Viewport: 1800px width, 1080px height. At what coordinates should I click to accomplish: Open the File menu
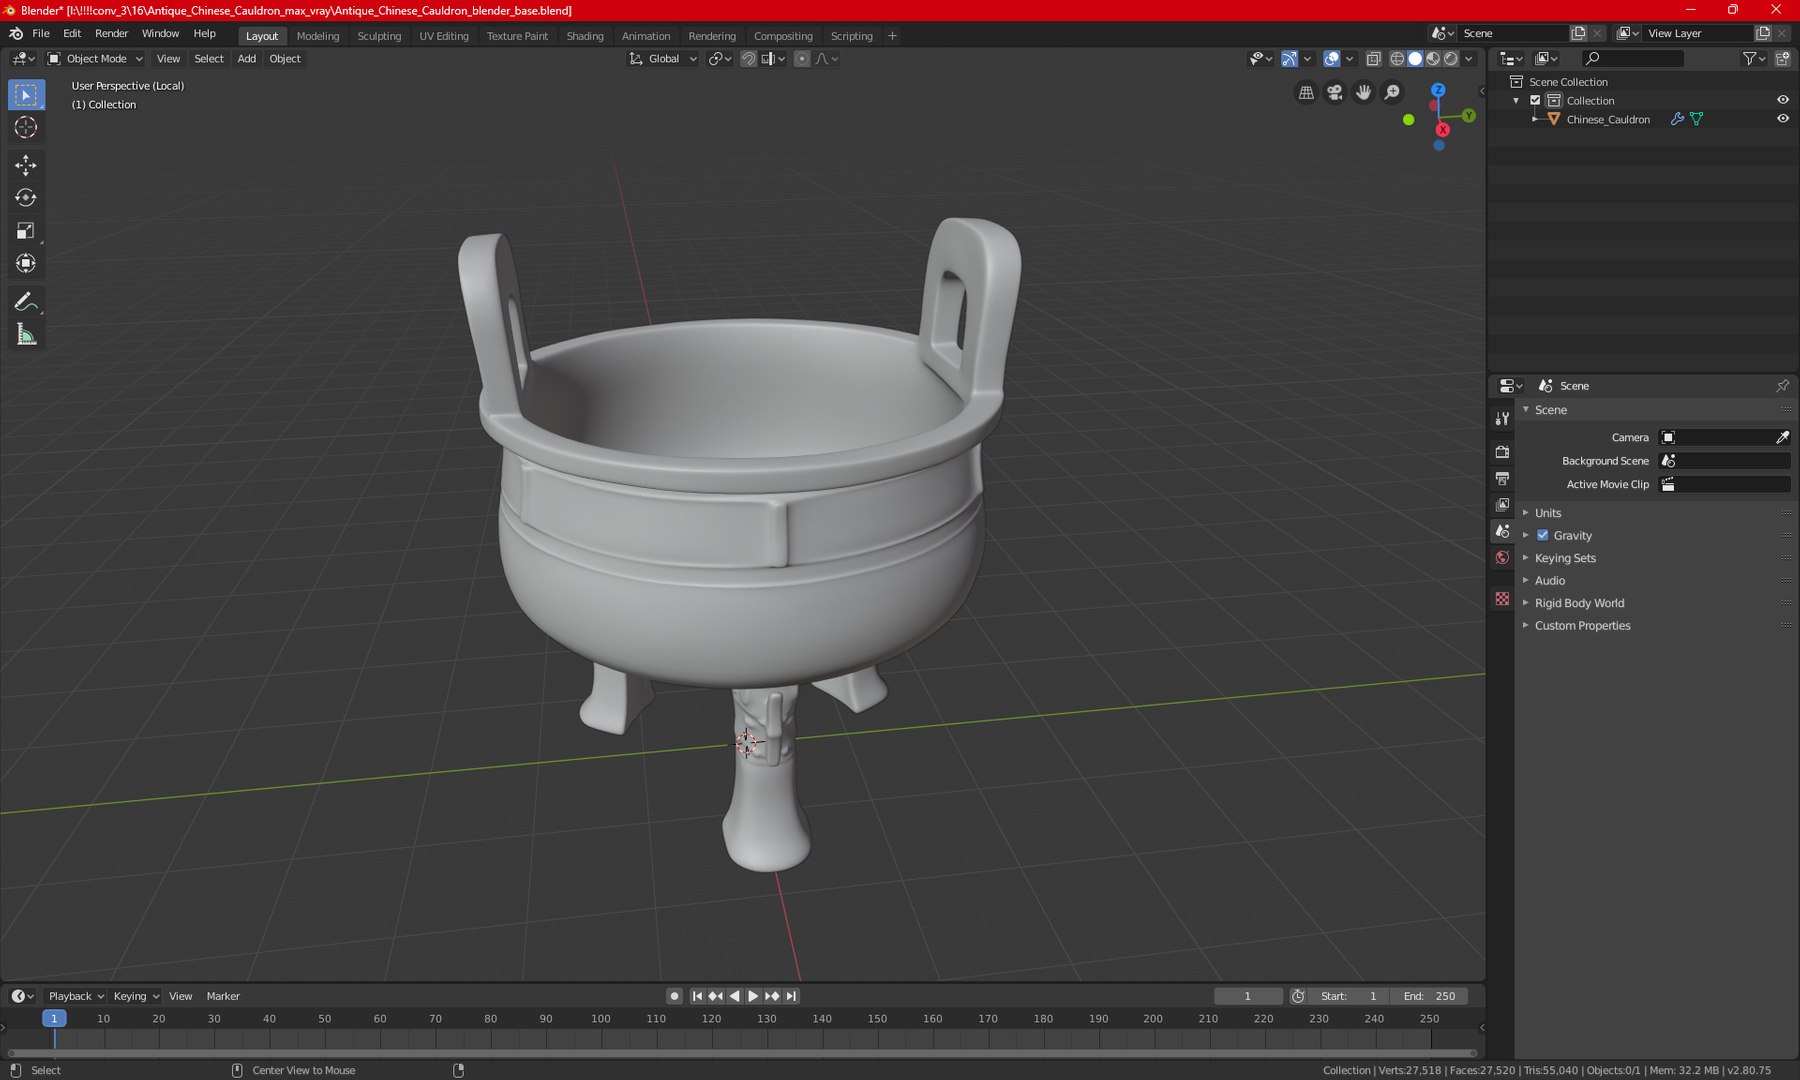coord(41,34)
